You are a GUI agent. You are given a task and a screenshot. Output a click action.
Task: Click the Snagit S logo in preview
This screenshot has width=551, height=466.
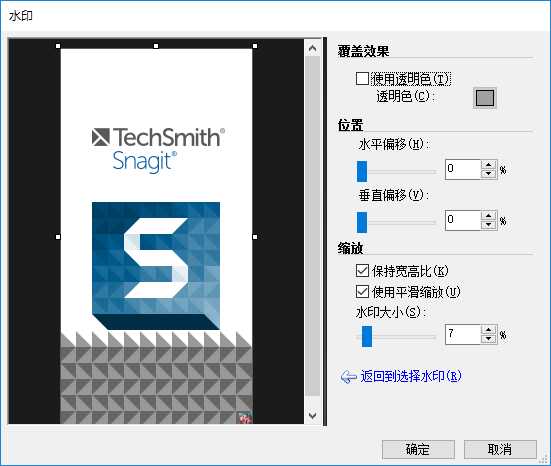click(156, 266)
